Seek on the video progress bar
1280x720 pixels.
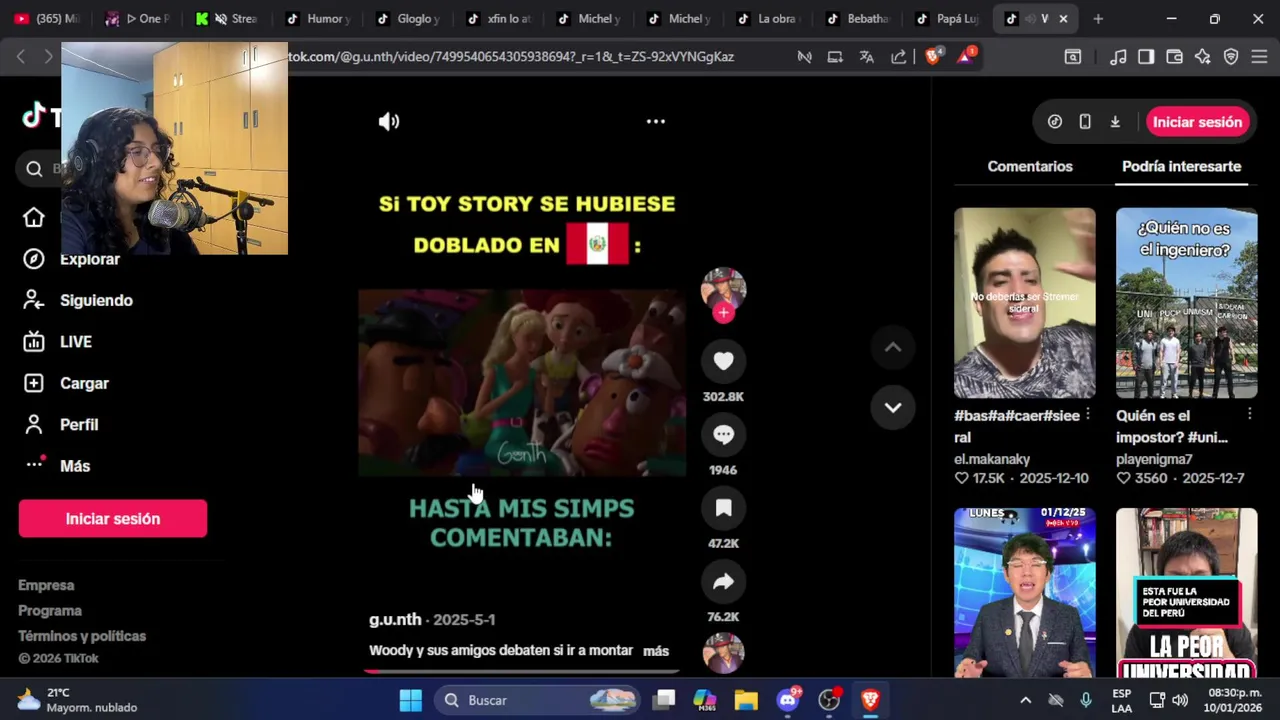pyautogui.click(x=522, y=671)
